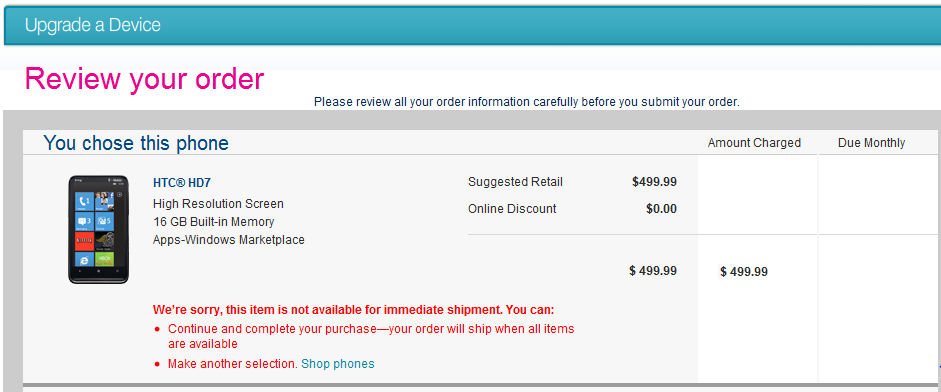Image resolution: width=941 pixels, height=392 pixels.
Task: Select the High Resolution Screen feature text
Action: pos(218,204)
